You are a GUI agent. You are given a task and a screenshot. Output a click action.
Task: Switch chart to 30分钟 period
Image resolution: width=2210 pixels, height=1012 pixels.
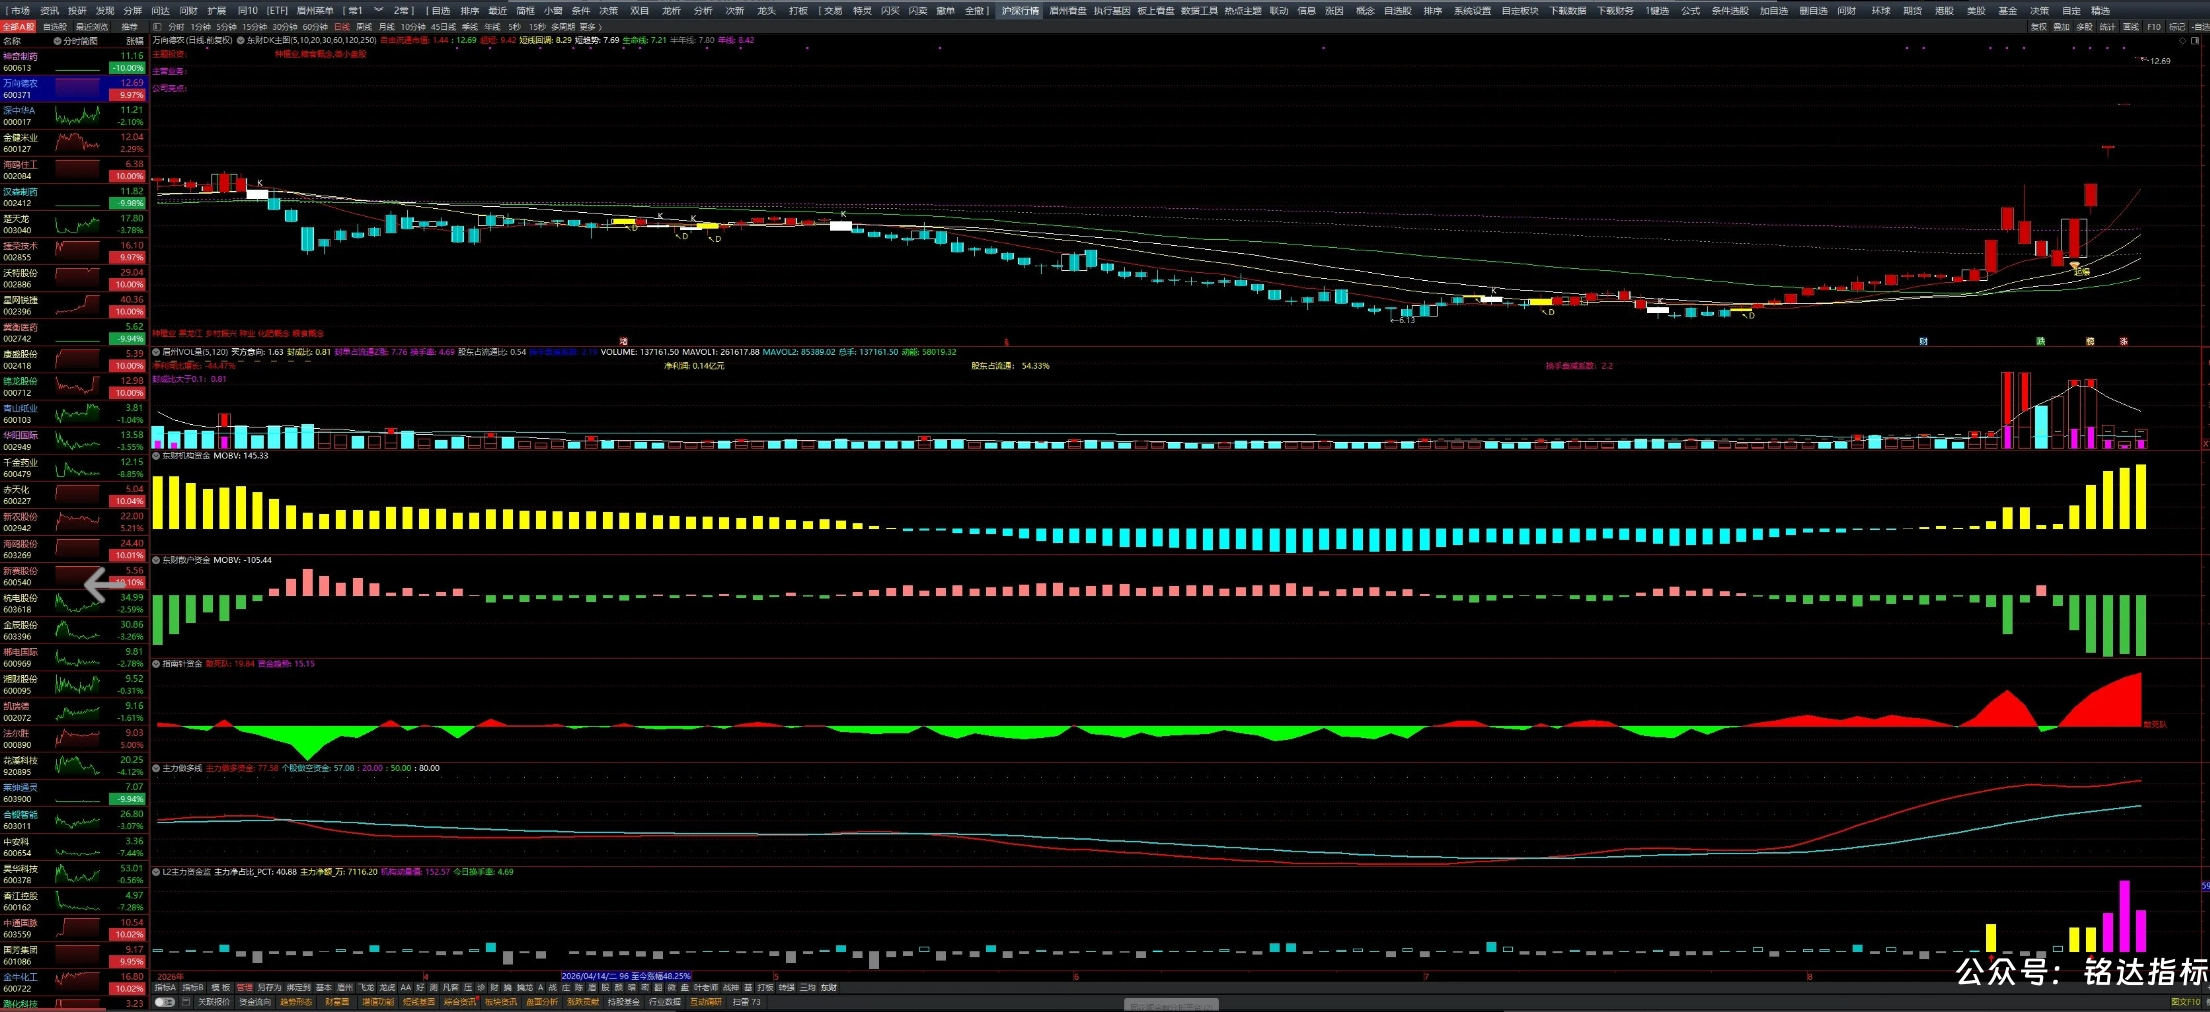click(x=286, y=27)
